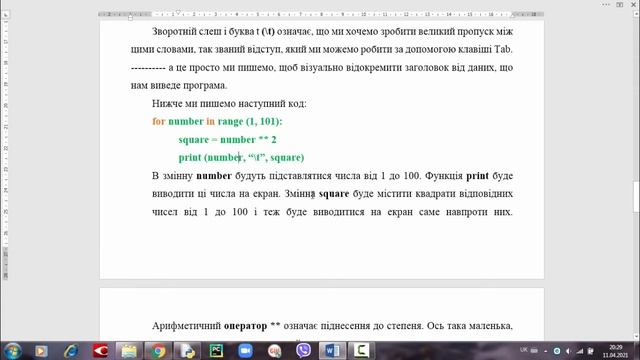Viewport: 640px width, 360px height.
Task: Click "print" at the start of the code line
Action: pos(190,158)
